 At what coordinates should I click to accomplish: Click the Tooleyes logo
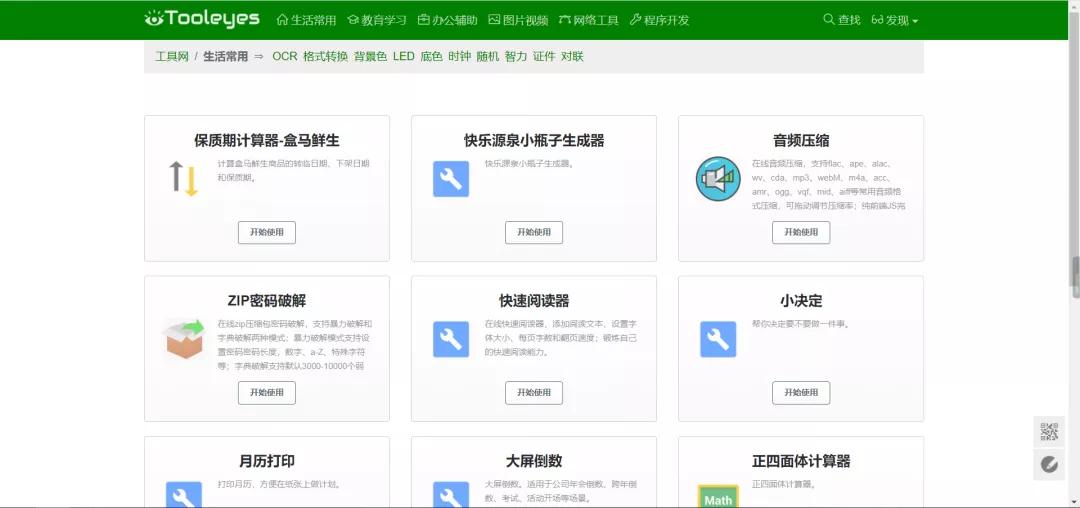tap(202, 19)
